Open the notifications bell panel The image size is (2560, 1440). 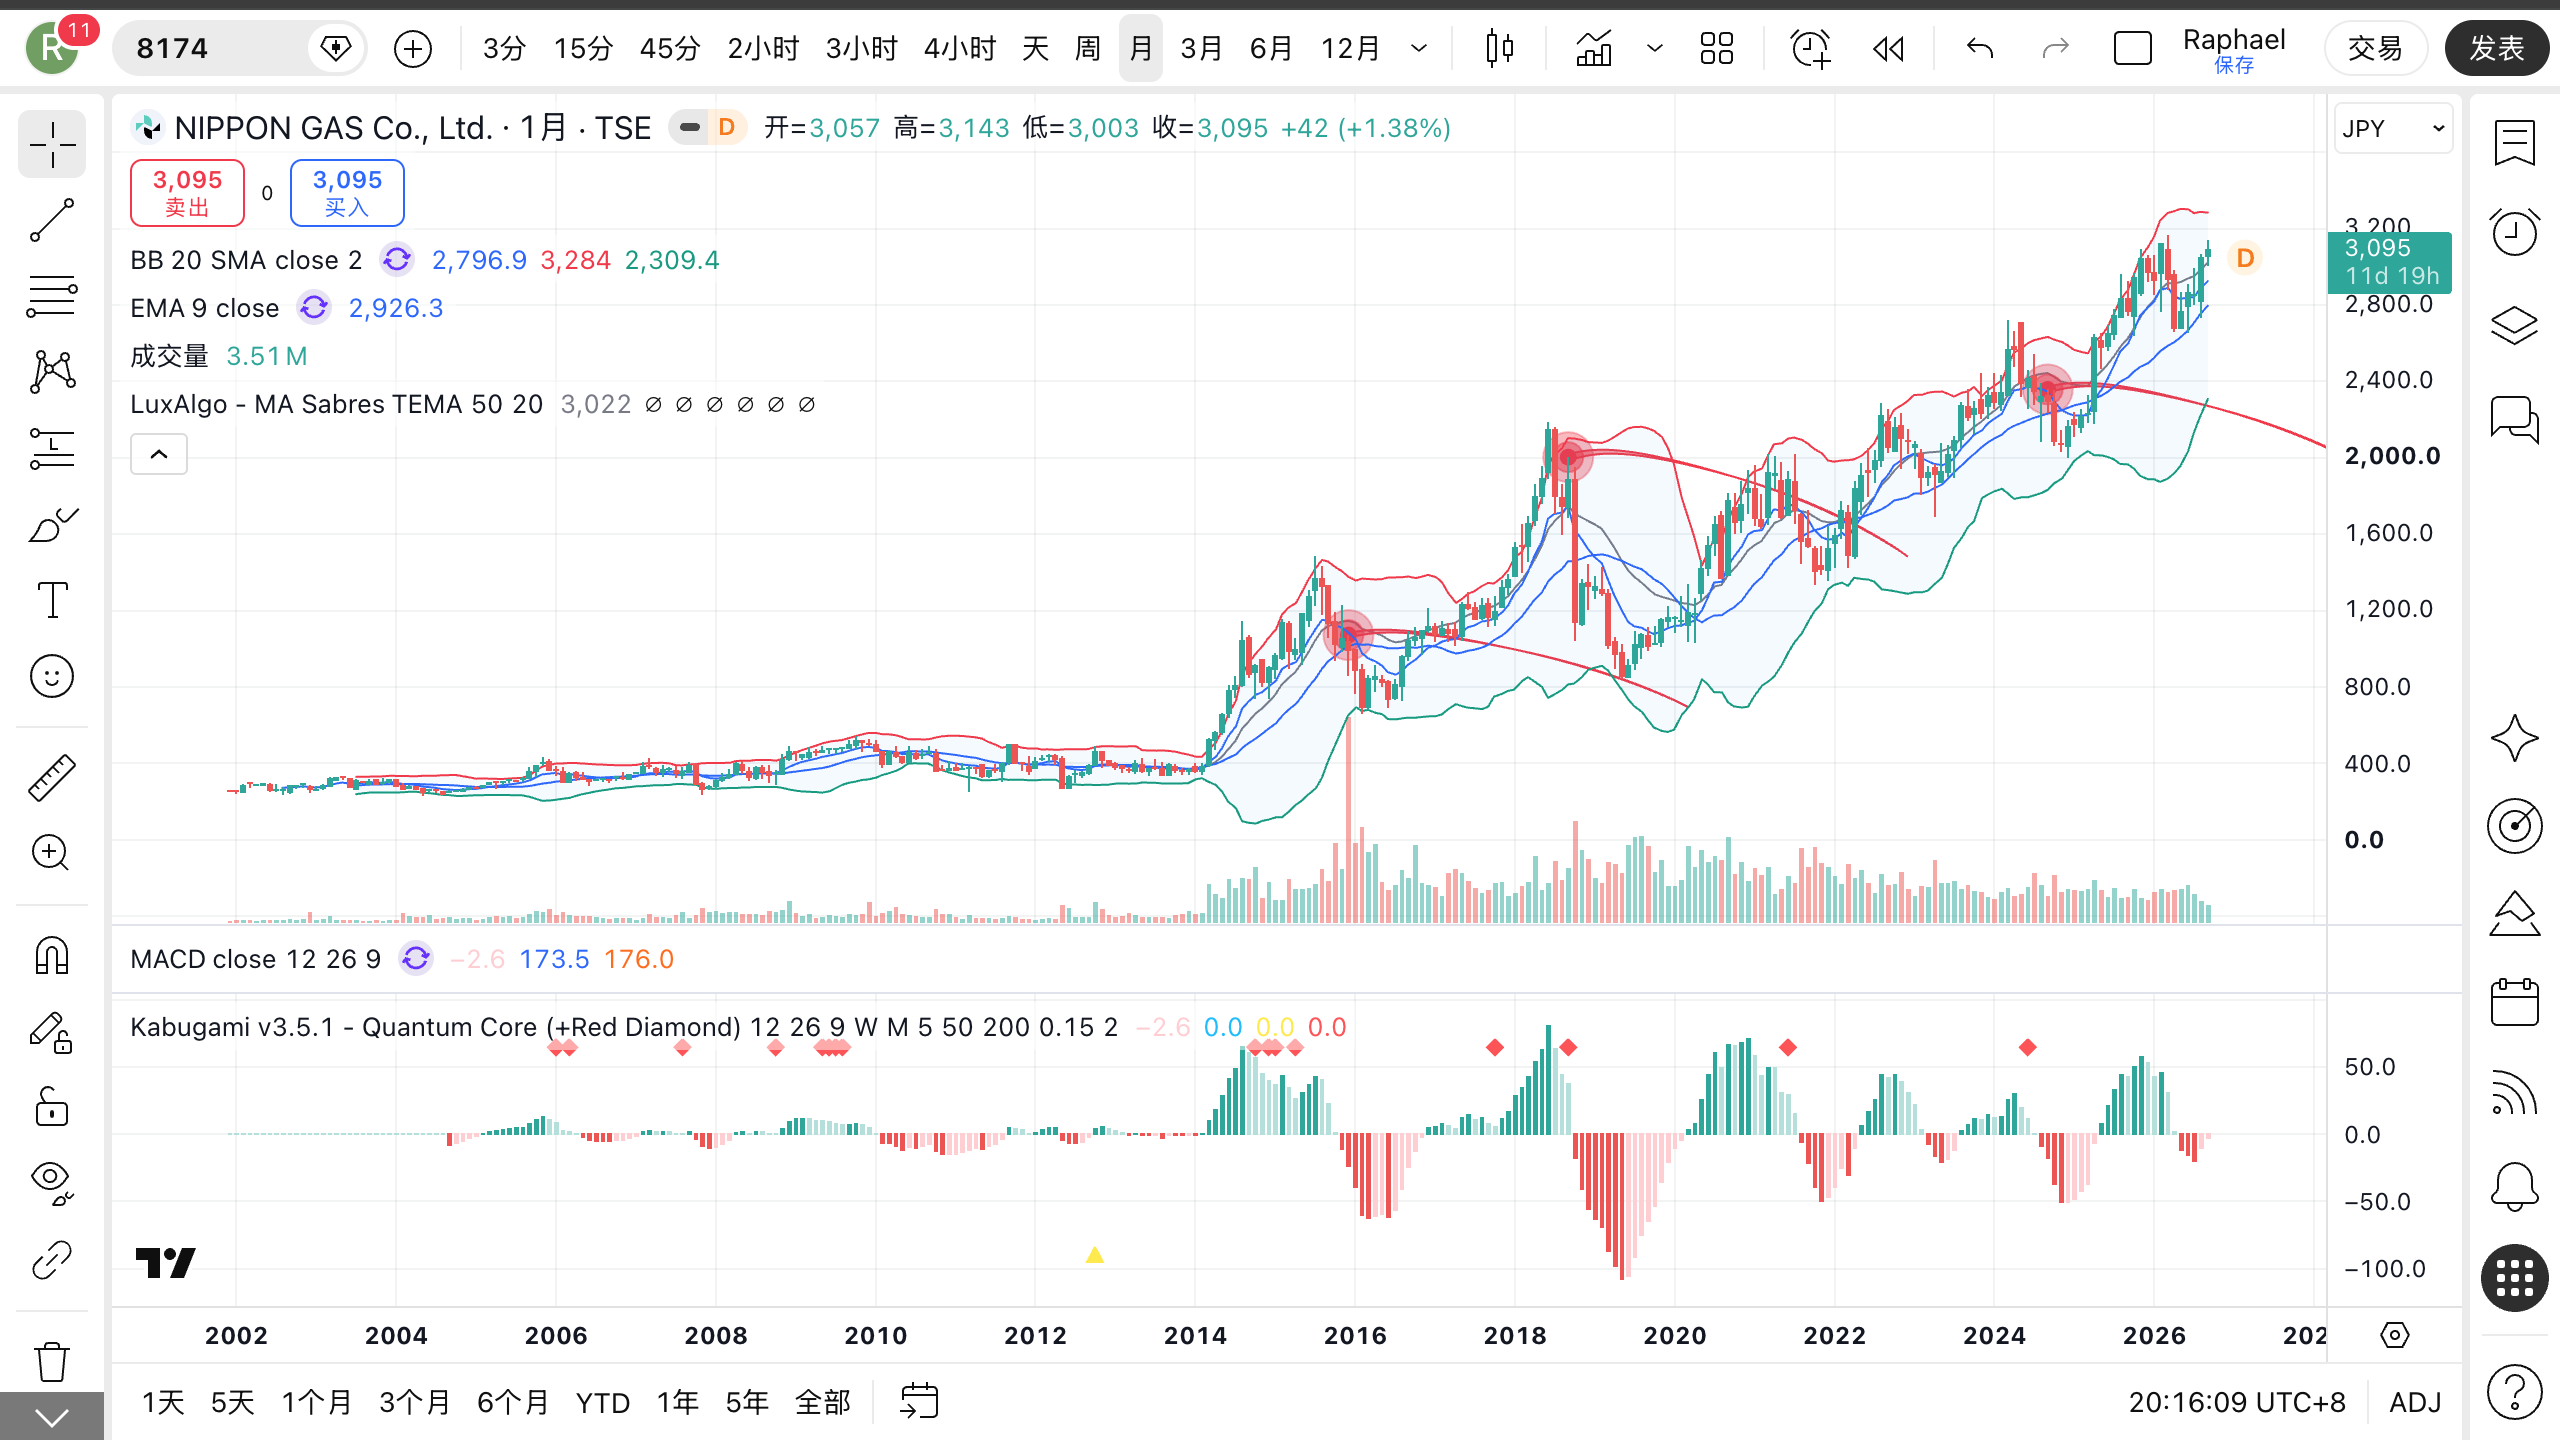click(x=2514, y=1187)
